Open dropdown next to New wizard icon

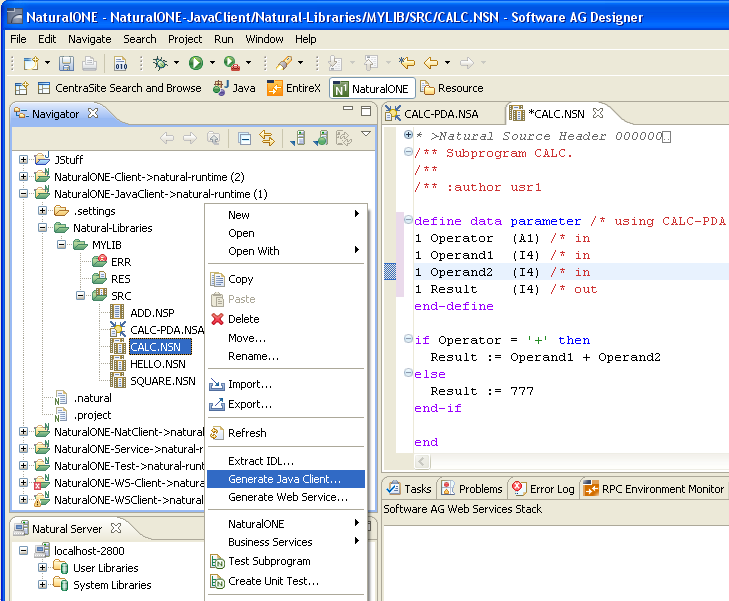47,63
